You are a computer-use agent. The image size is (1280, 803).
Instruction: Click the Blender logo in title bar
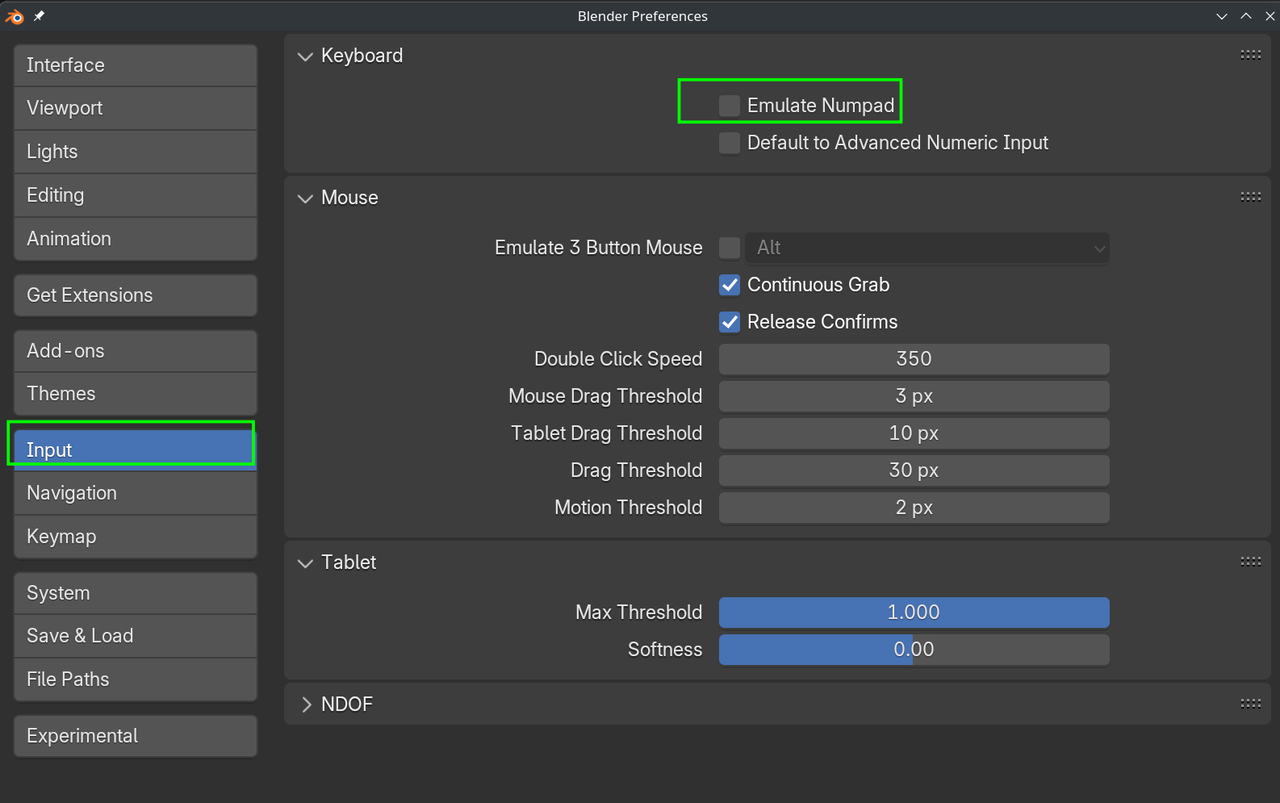click(x=14, y=16)
